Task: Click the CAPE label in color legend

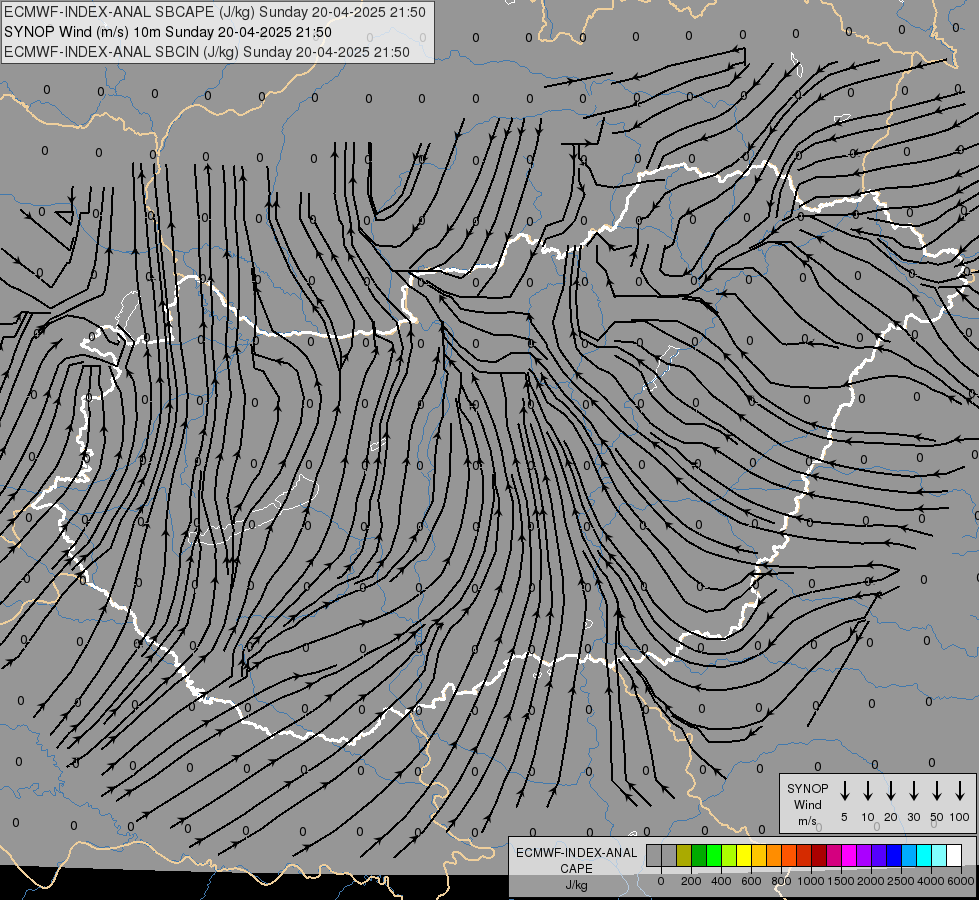Action: click(576, 869)
